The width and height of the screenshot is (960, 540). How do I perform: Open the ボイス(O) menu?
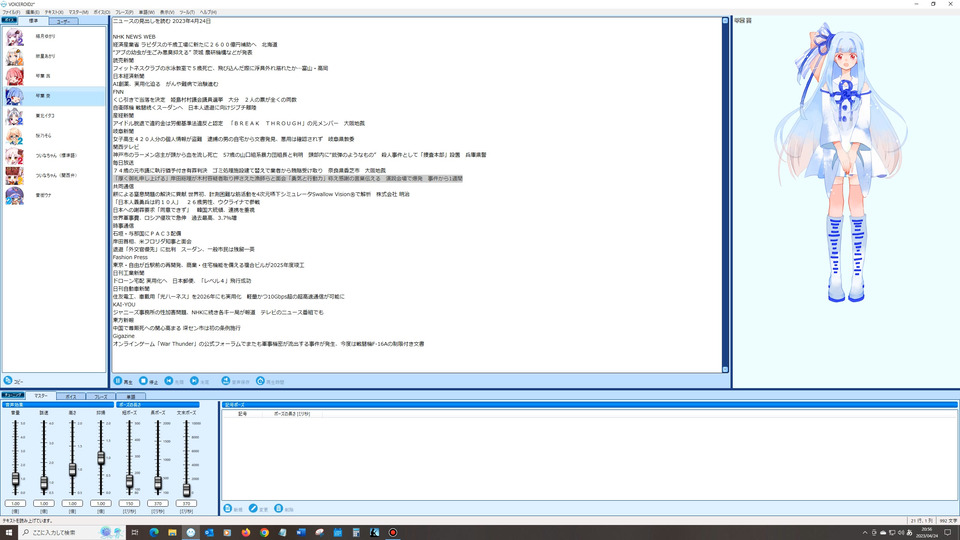(x=102, y=12)
